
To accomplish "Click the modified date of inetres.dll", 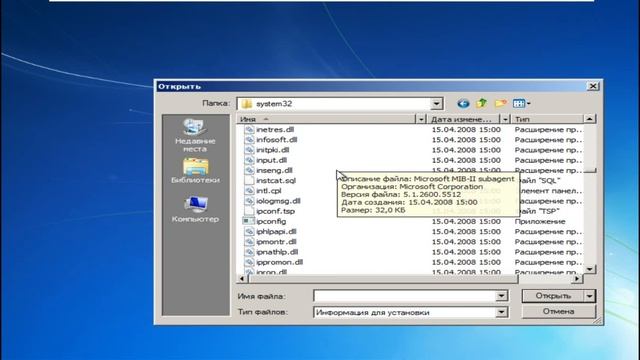I will [x=466, y=129].
